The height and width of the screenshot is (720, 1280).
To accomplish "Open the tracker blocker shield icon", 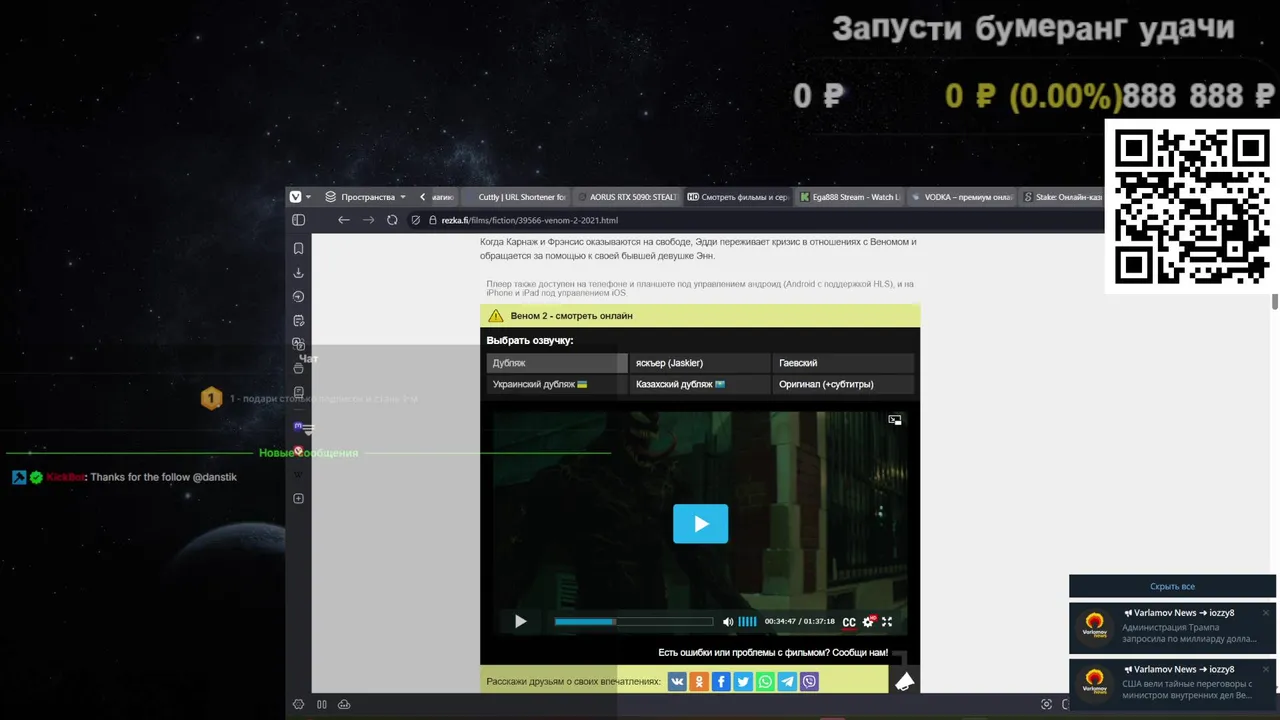I will 416,220.
